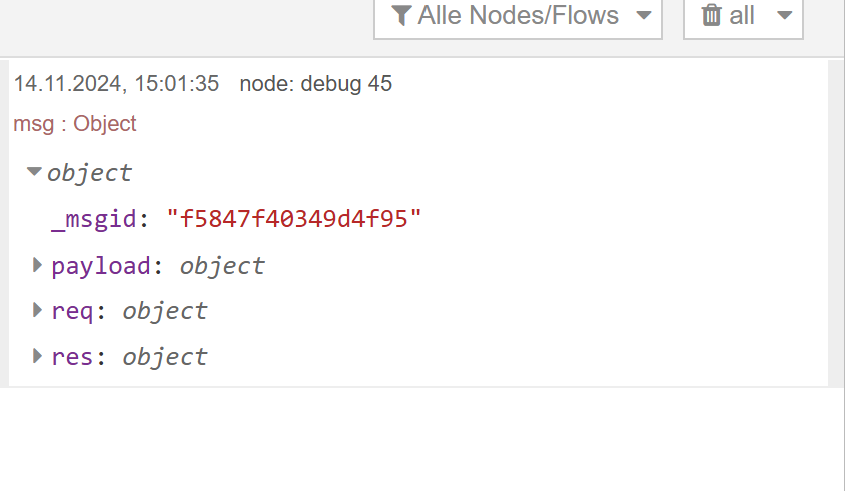Expand the payload property triangle

[x=38, y=265]
